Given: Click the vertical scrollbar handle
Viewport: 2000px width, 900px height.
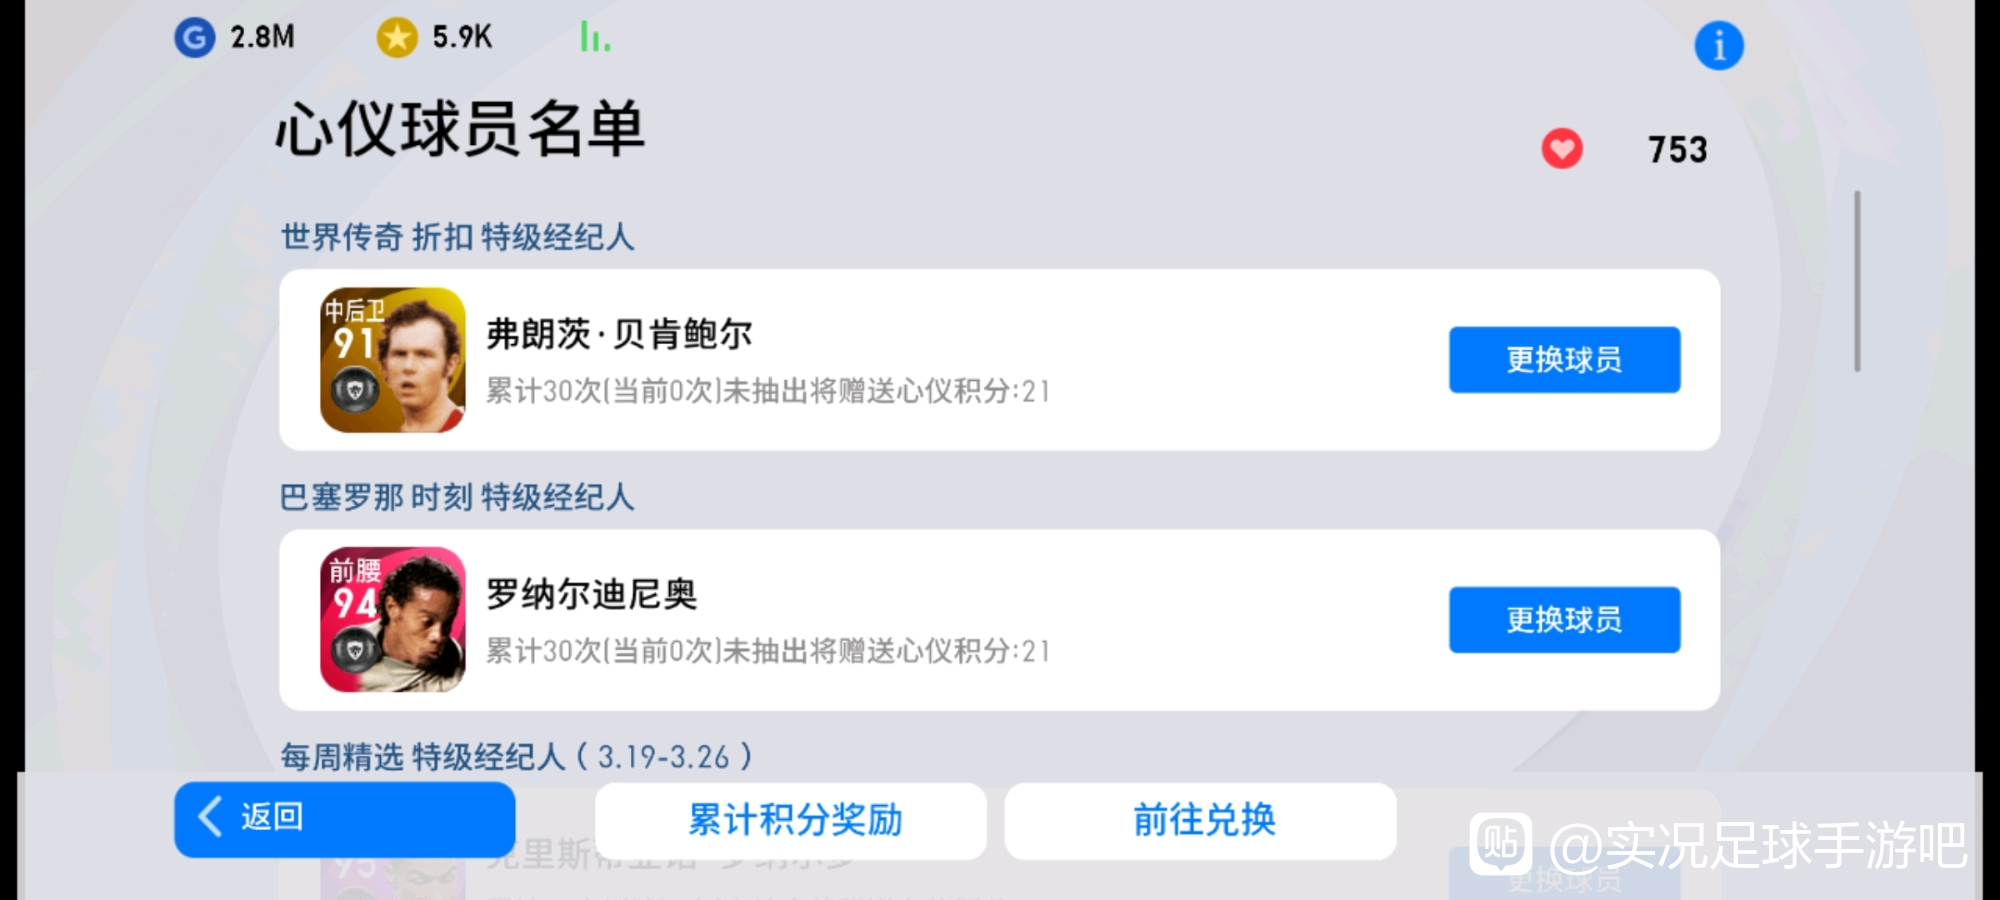Looking at the screenshot, I should 1857,281.
